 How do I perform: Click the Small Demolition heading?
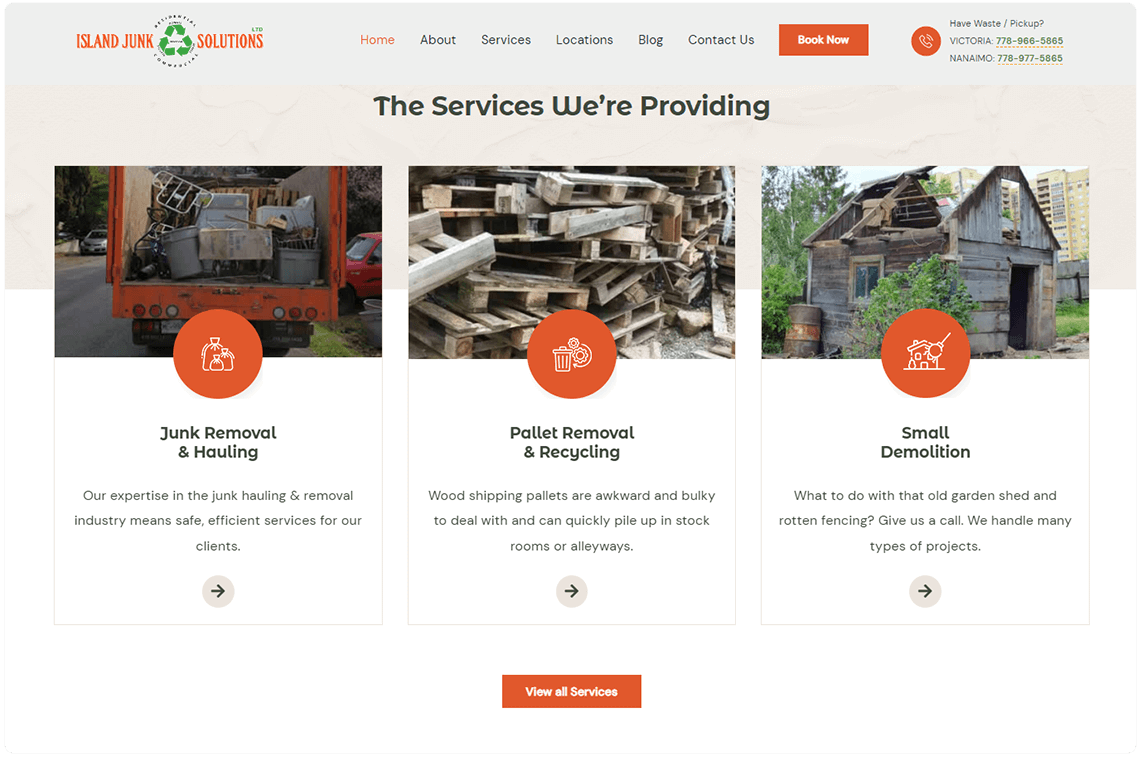point(925,443)
